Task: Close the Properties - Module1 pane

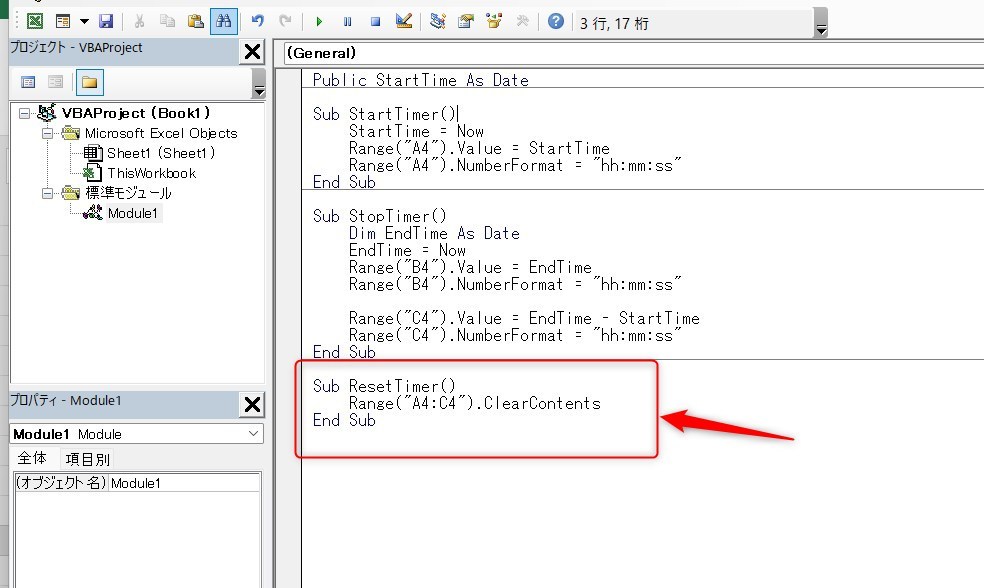Action: [252, 404]
